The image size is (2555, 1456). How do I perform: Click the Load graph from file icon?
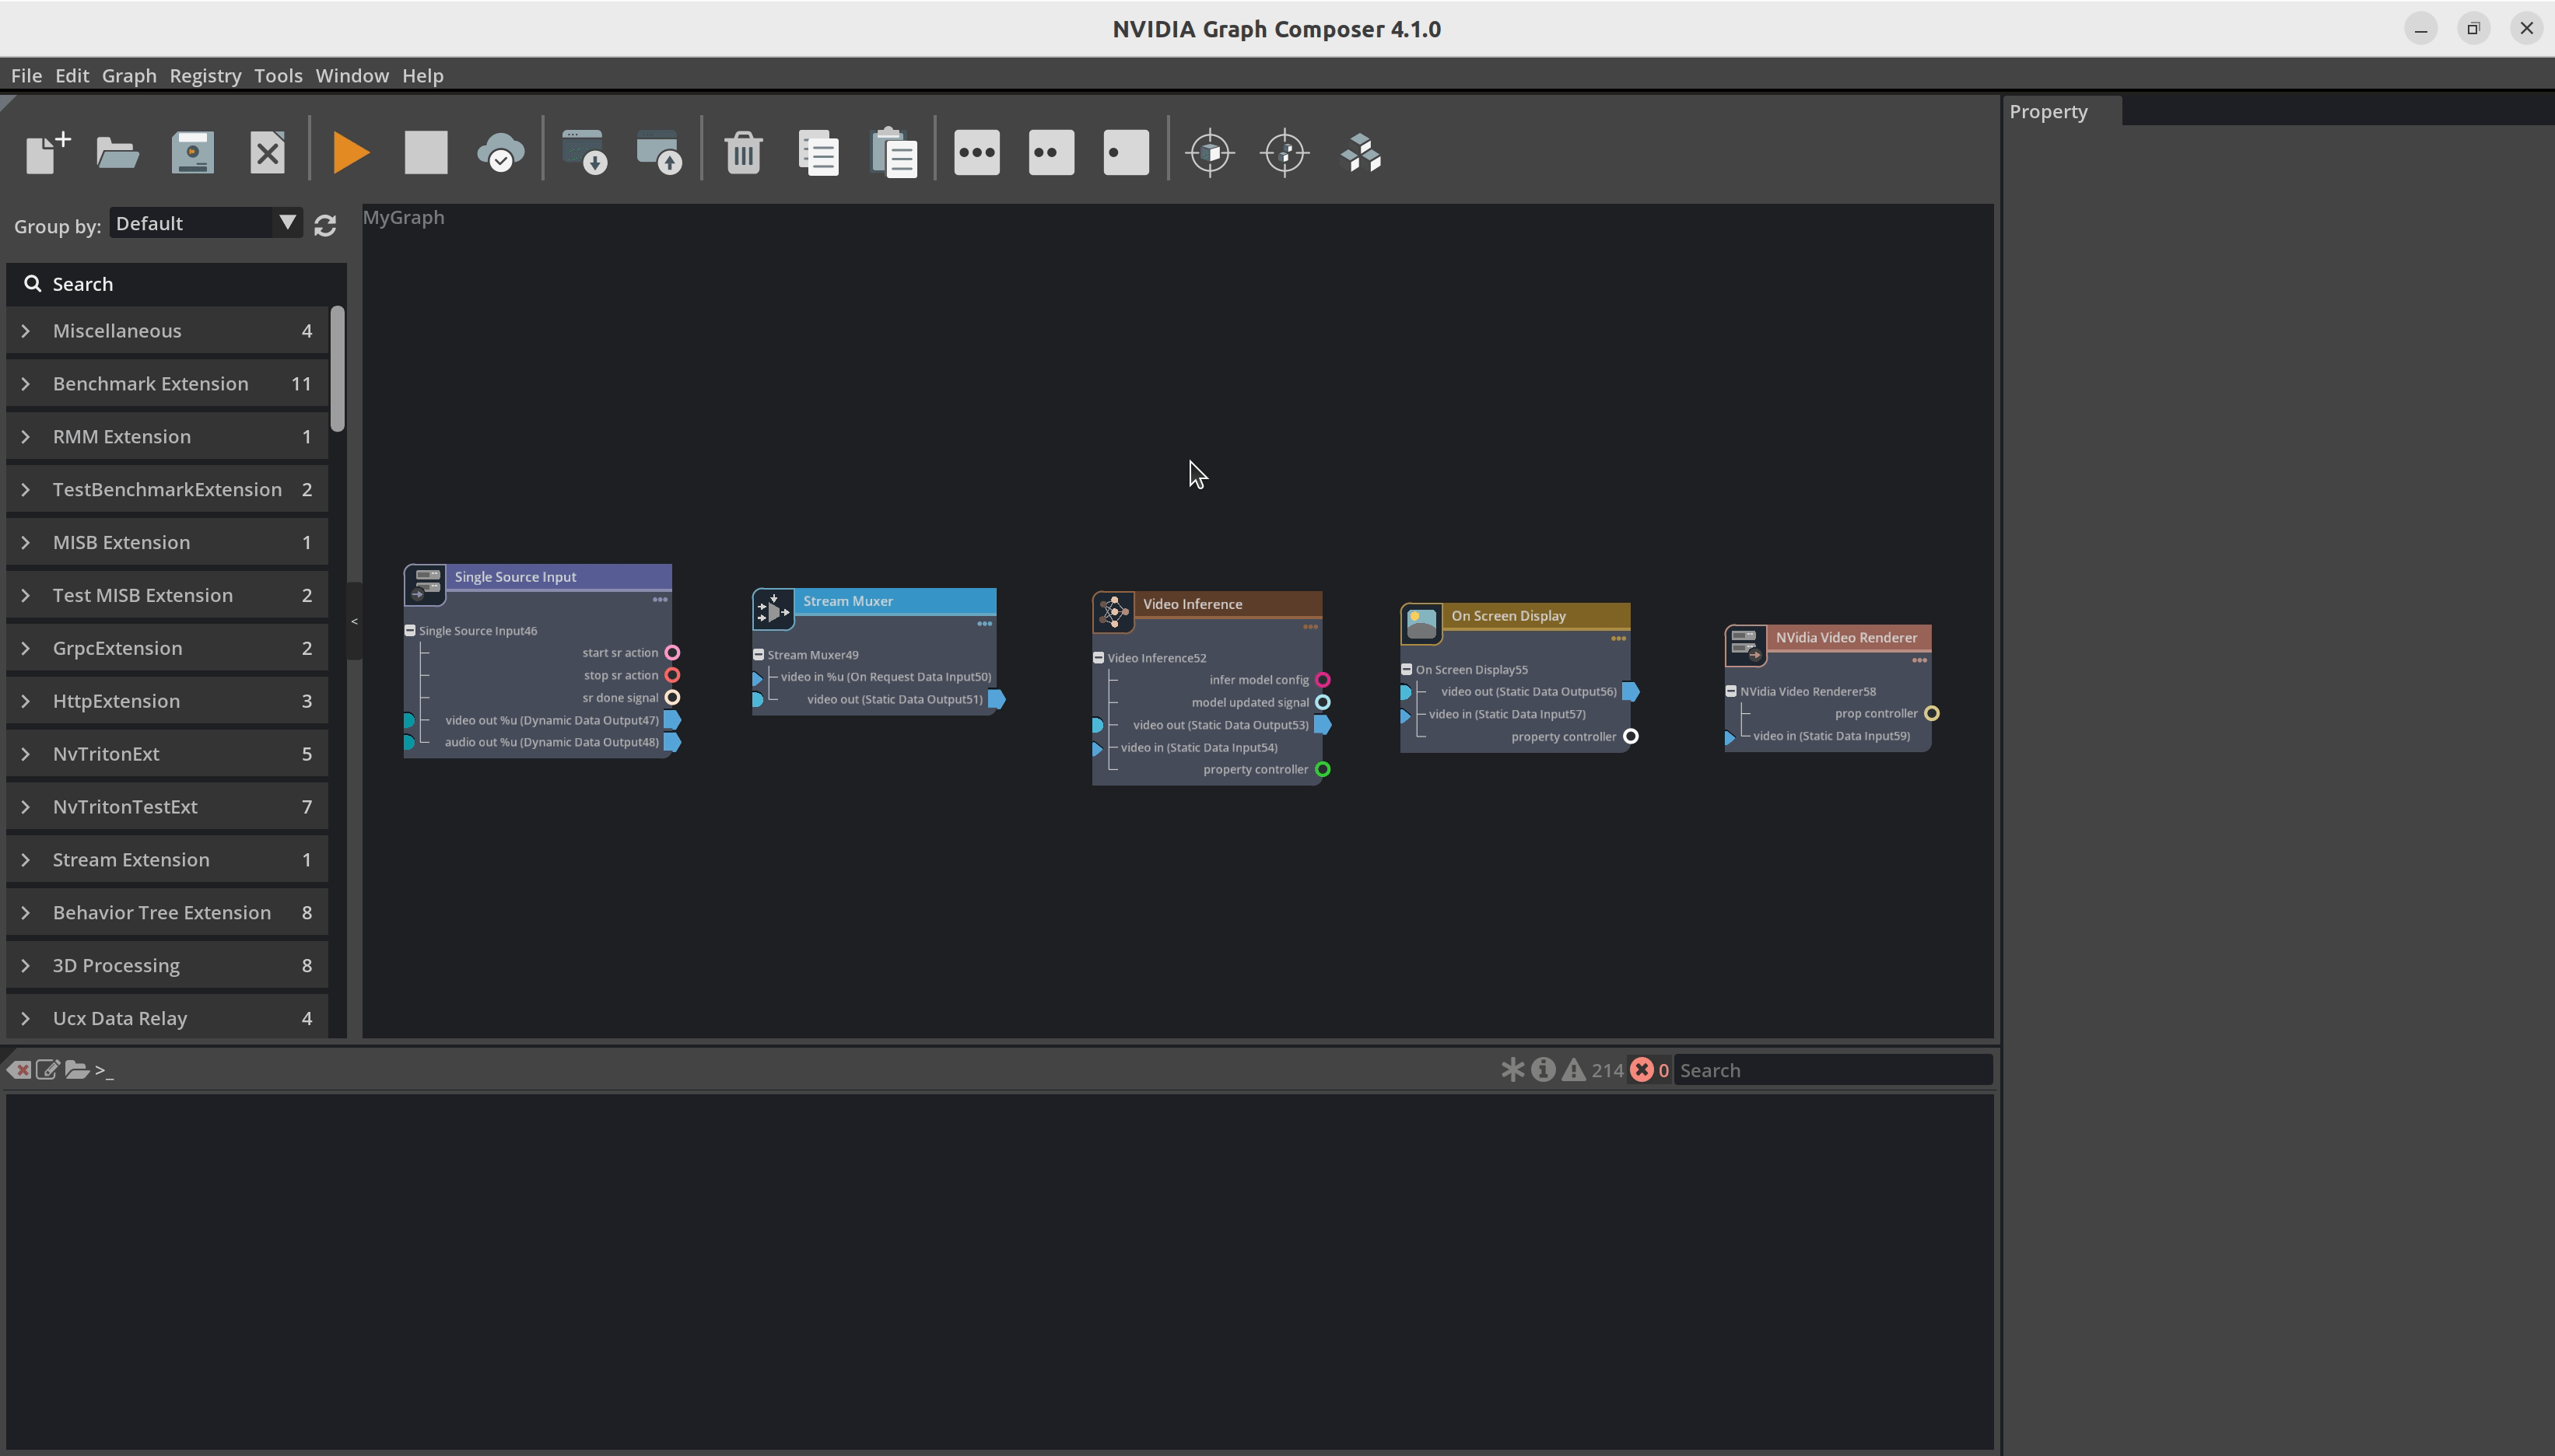click(116, 152)
